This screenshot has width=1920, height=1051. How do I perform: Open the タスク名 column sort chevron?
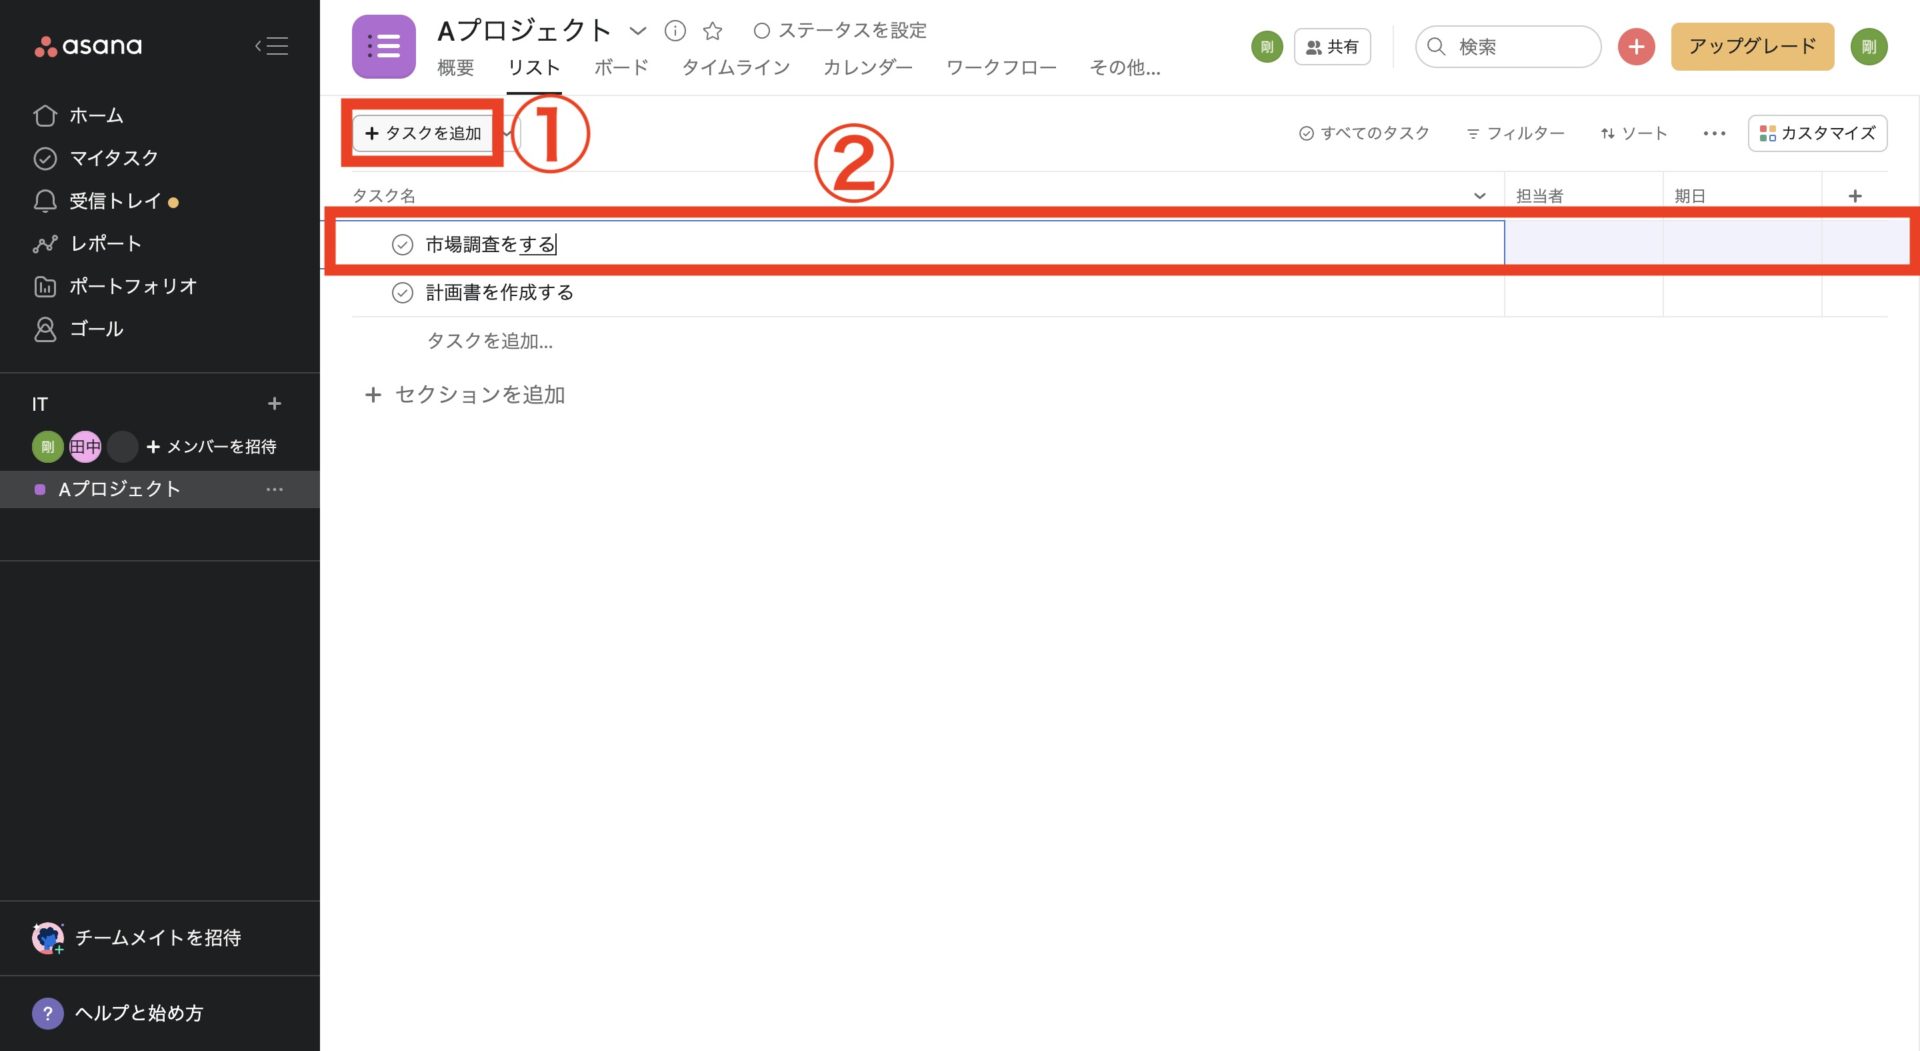[x=1479, y=196]
